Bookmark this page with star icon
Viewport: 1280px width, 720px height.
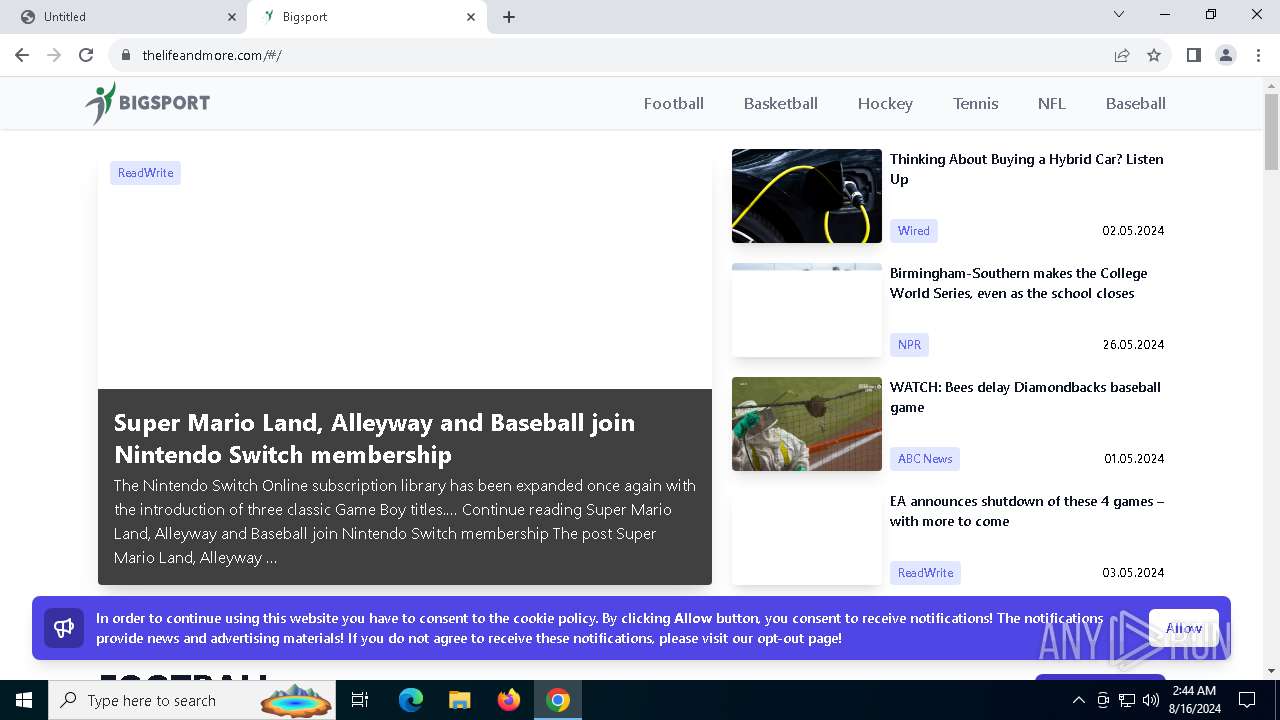(1154, 55)
